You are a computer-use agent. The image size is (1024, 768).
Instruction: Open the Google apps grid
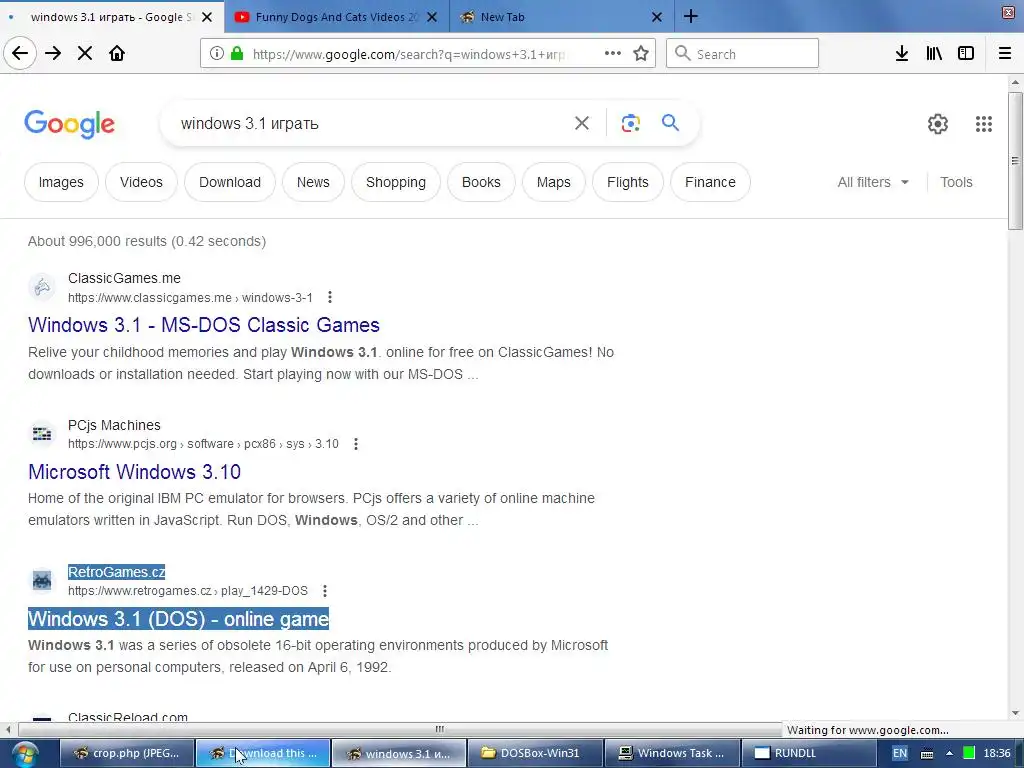pos(984,124)
